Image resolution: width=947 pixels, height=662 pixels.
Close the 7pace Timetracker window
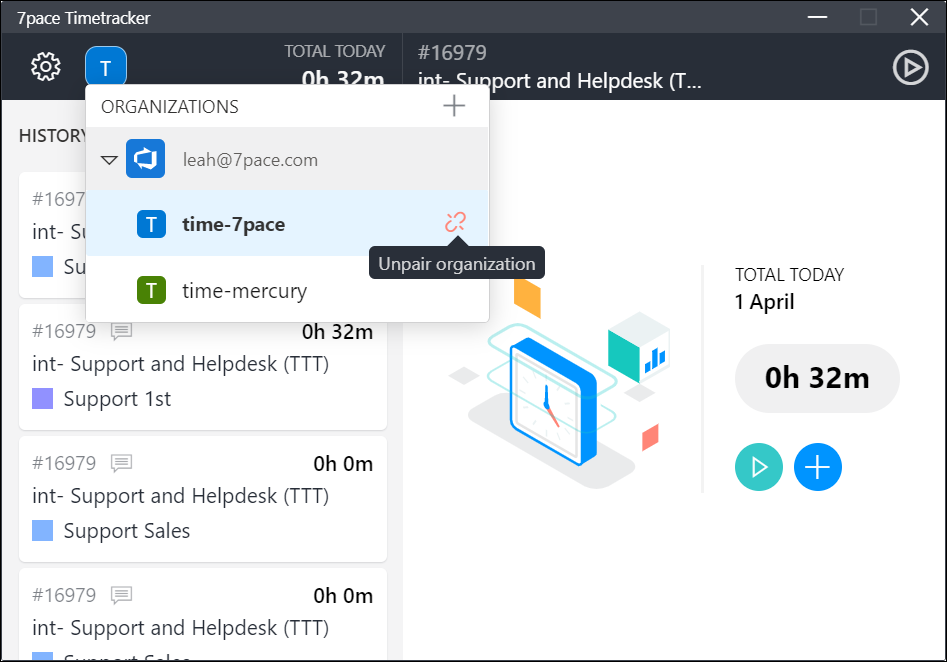[919, 17]
